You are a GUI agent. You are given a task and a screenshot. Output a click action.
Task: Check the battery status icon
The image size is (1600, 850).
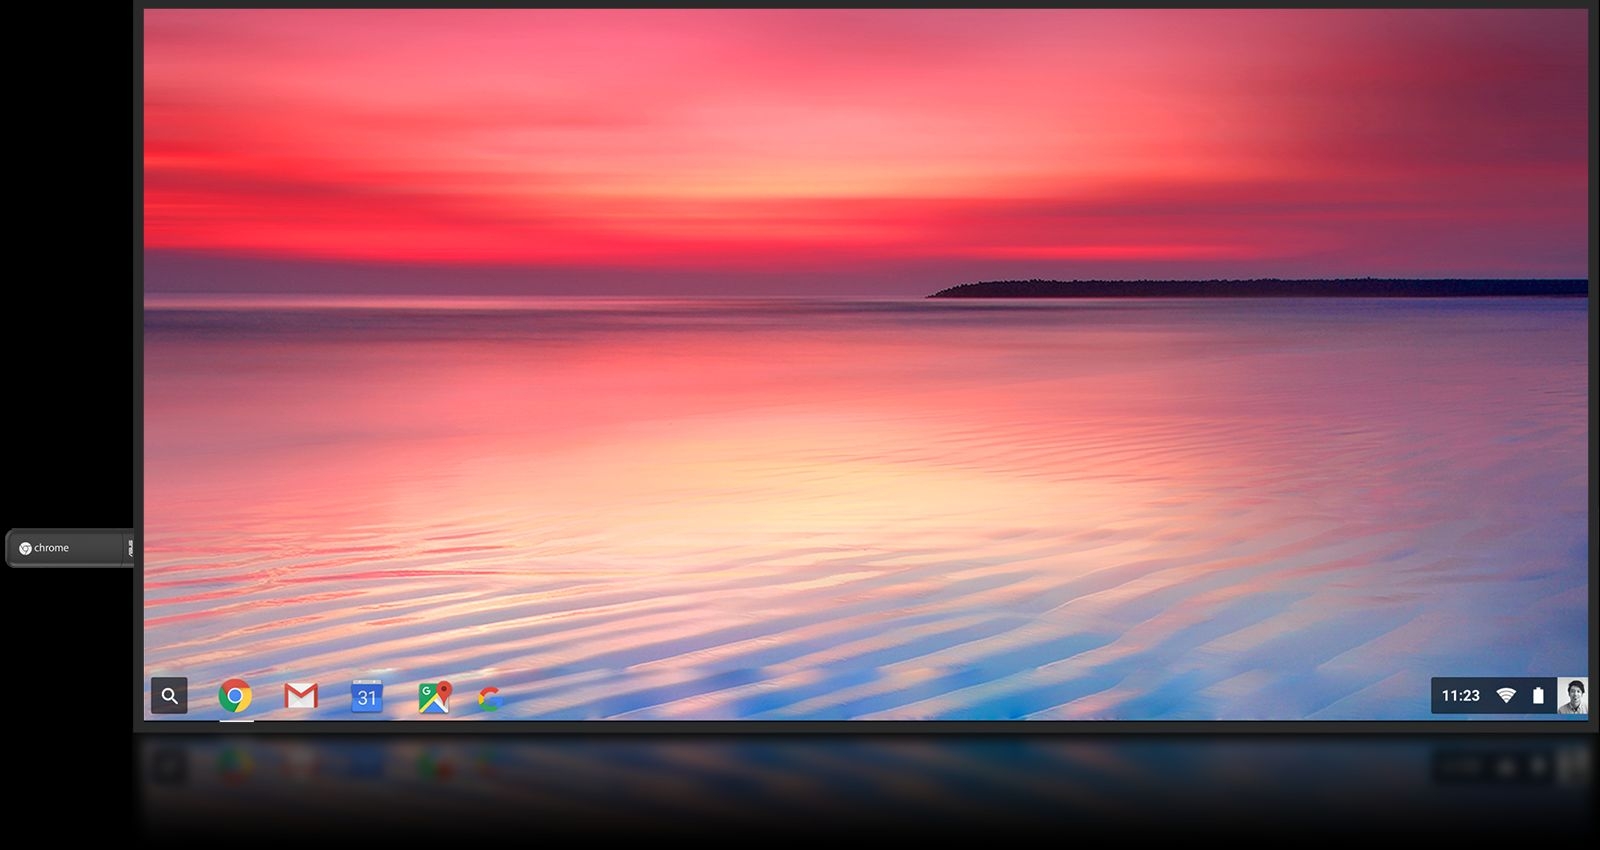click(1538, 696)
